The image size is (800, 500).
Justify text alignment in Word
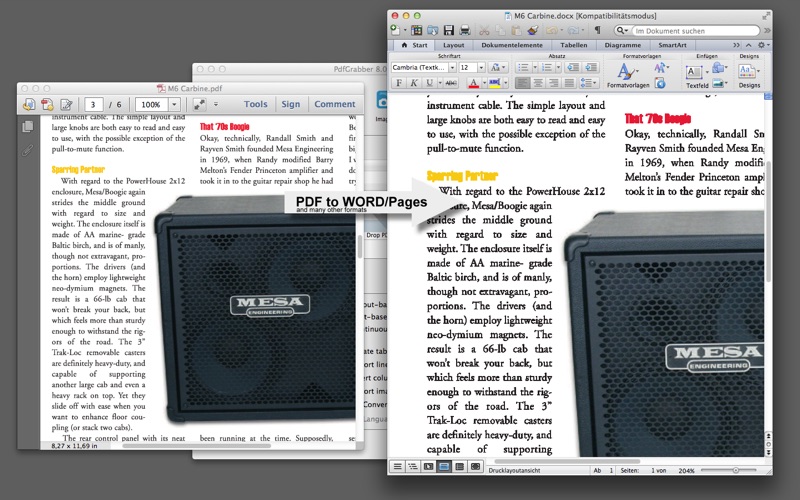[569, 83]
